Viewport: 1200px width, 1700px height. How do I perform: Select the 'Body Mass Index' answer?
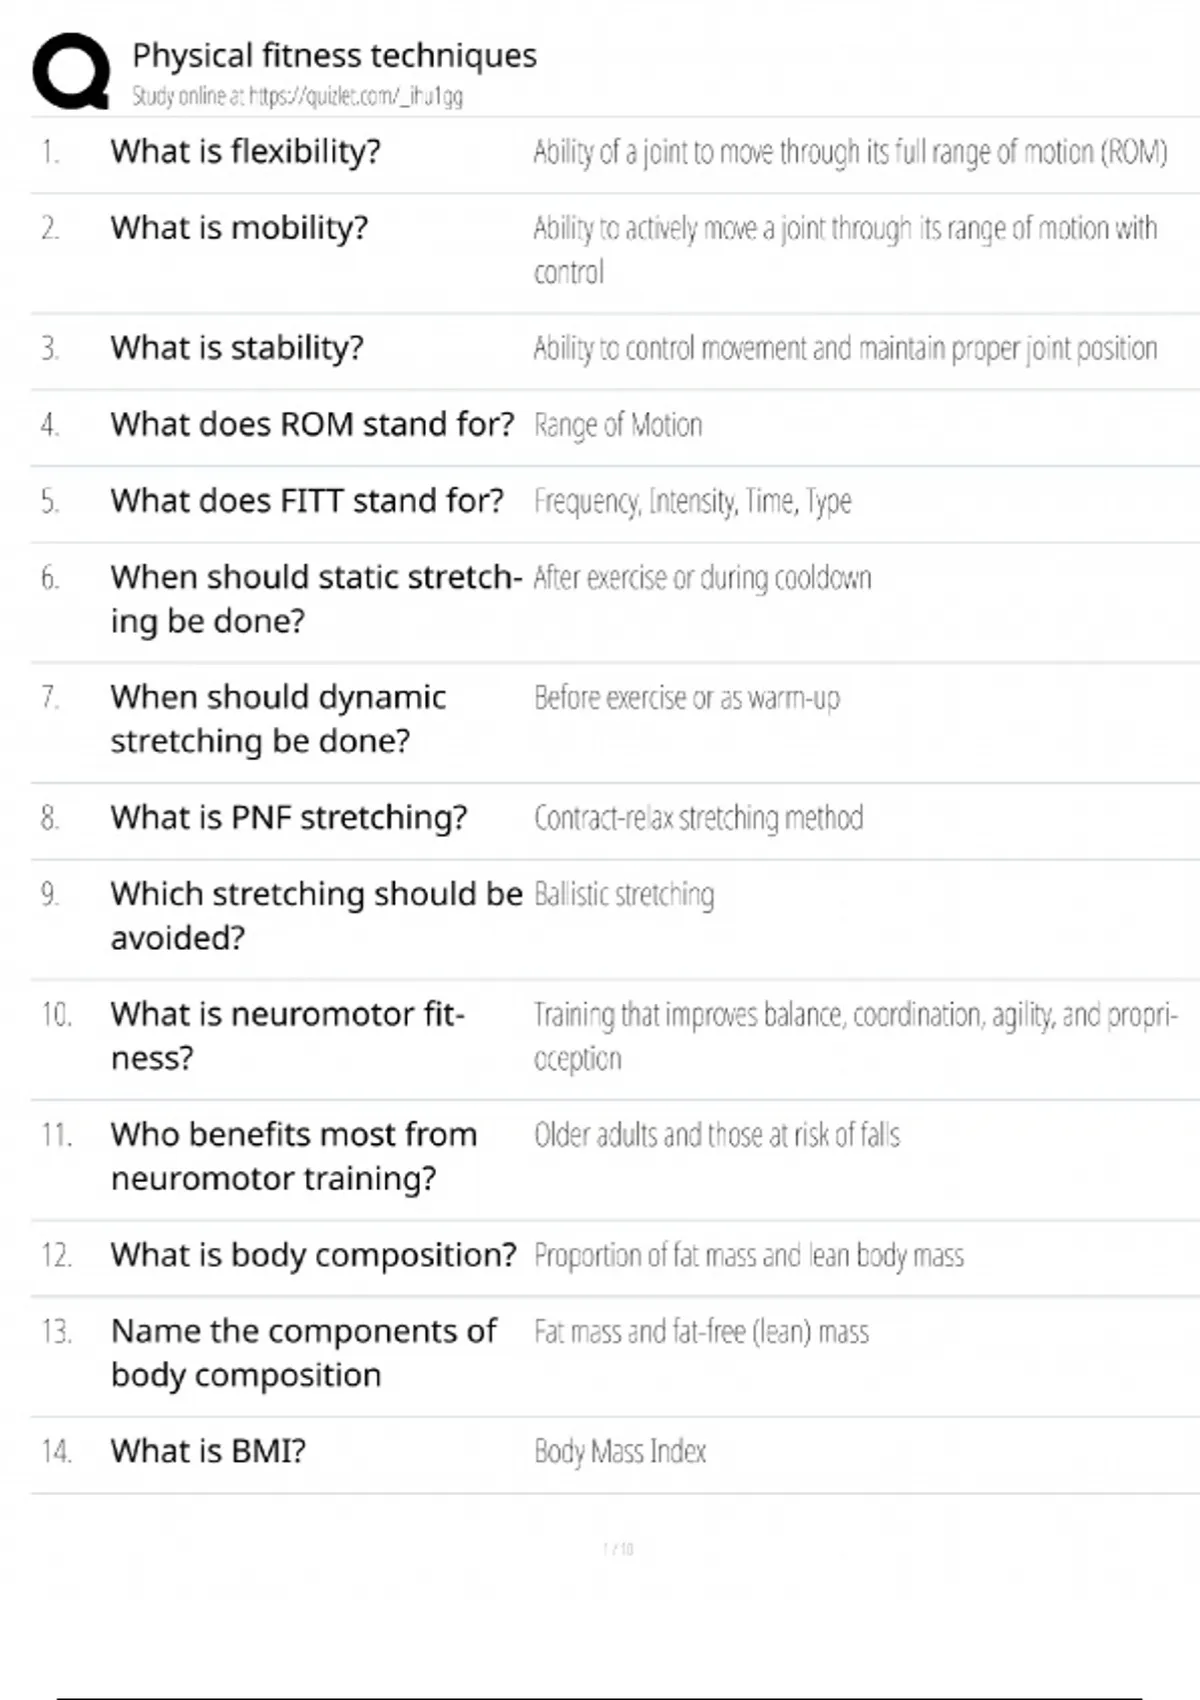(620, 1451)
